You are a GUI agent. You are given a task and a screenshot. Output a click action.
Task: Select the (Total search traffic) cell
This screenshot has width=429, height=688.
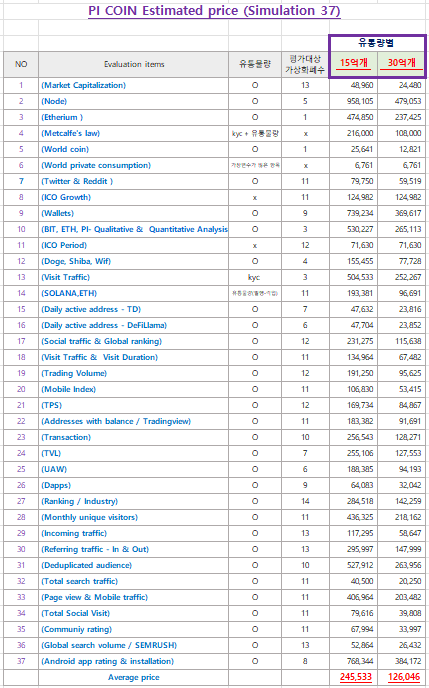(x=134, y=582)
